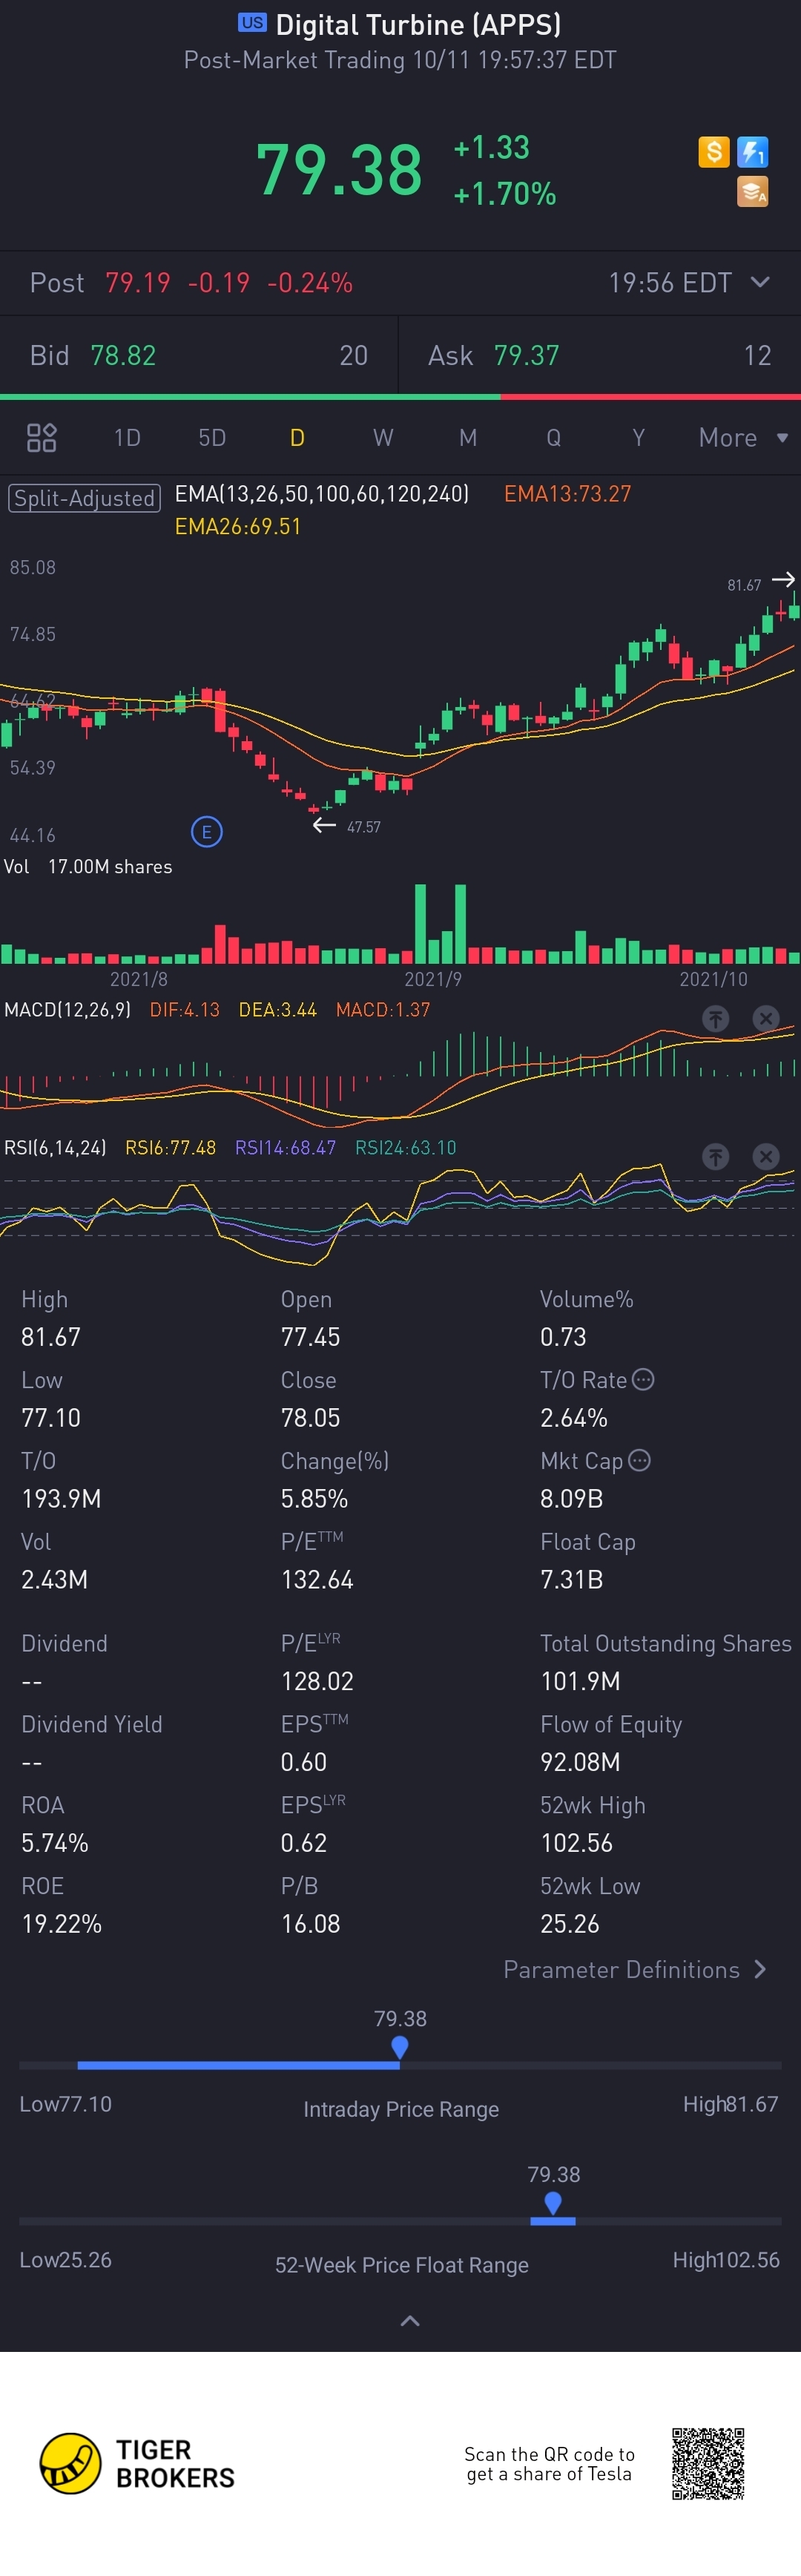Toggle the Split-Adjusted button
Screen dimensions: 801x2576
pyautogui.click(x=84, y=498)
